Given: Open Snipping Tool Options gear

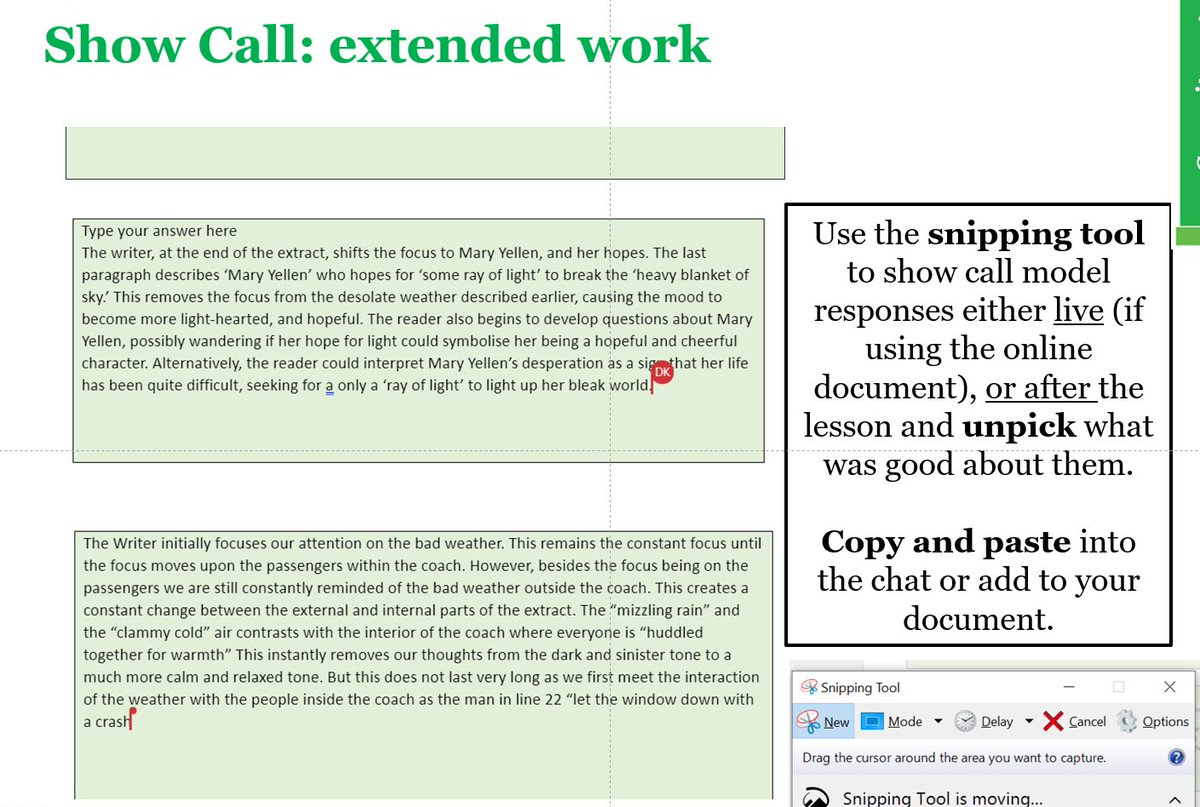Looking at the screenshot, I should point(1127,721).
